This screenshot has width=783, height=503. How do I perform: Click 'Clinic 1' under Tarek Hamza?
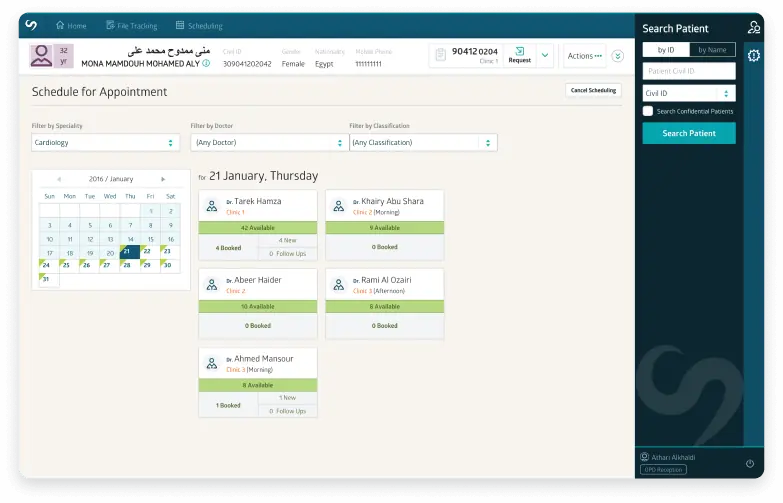pyautogui.click(x=235, y=212)
